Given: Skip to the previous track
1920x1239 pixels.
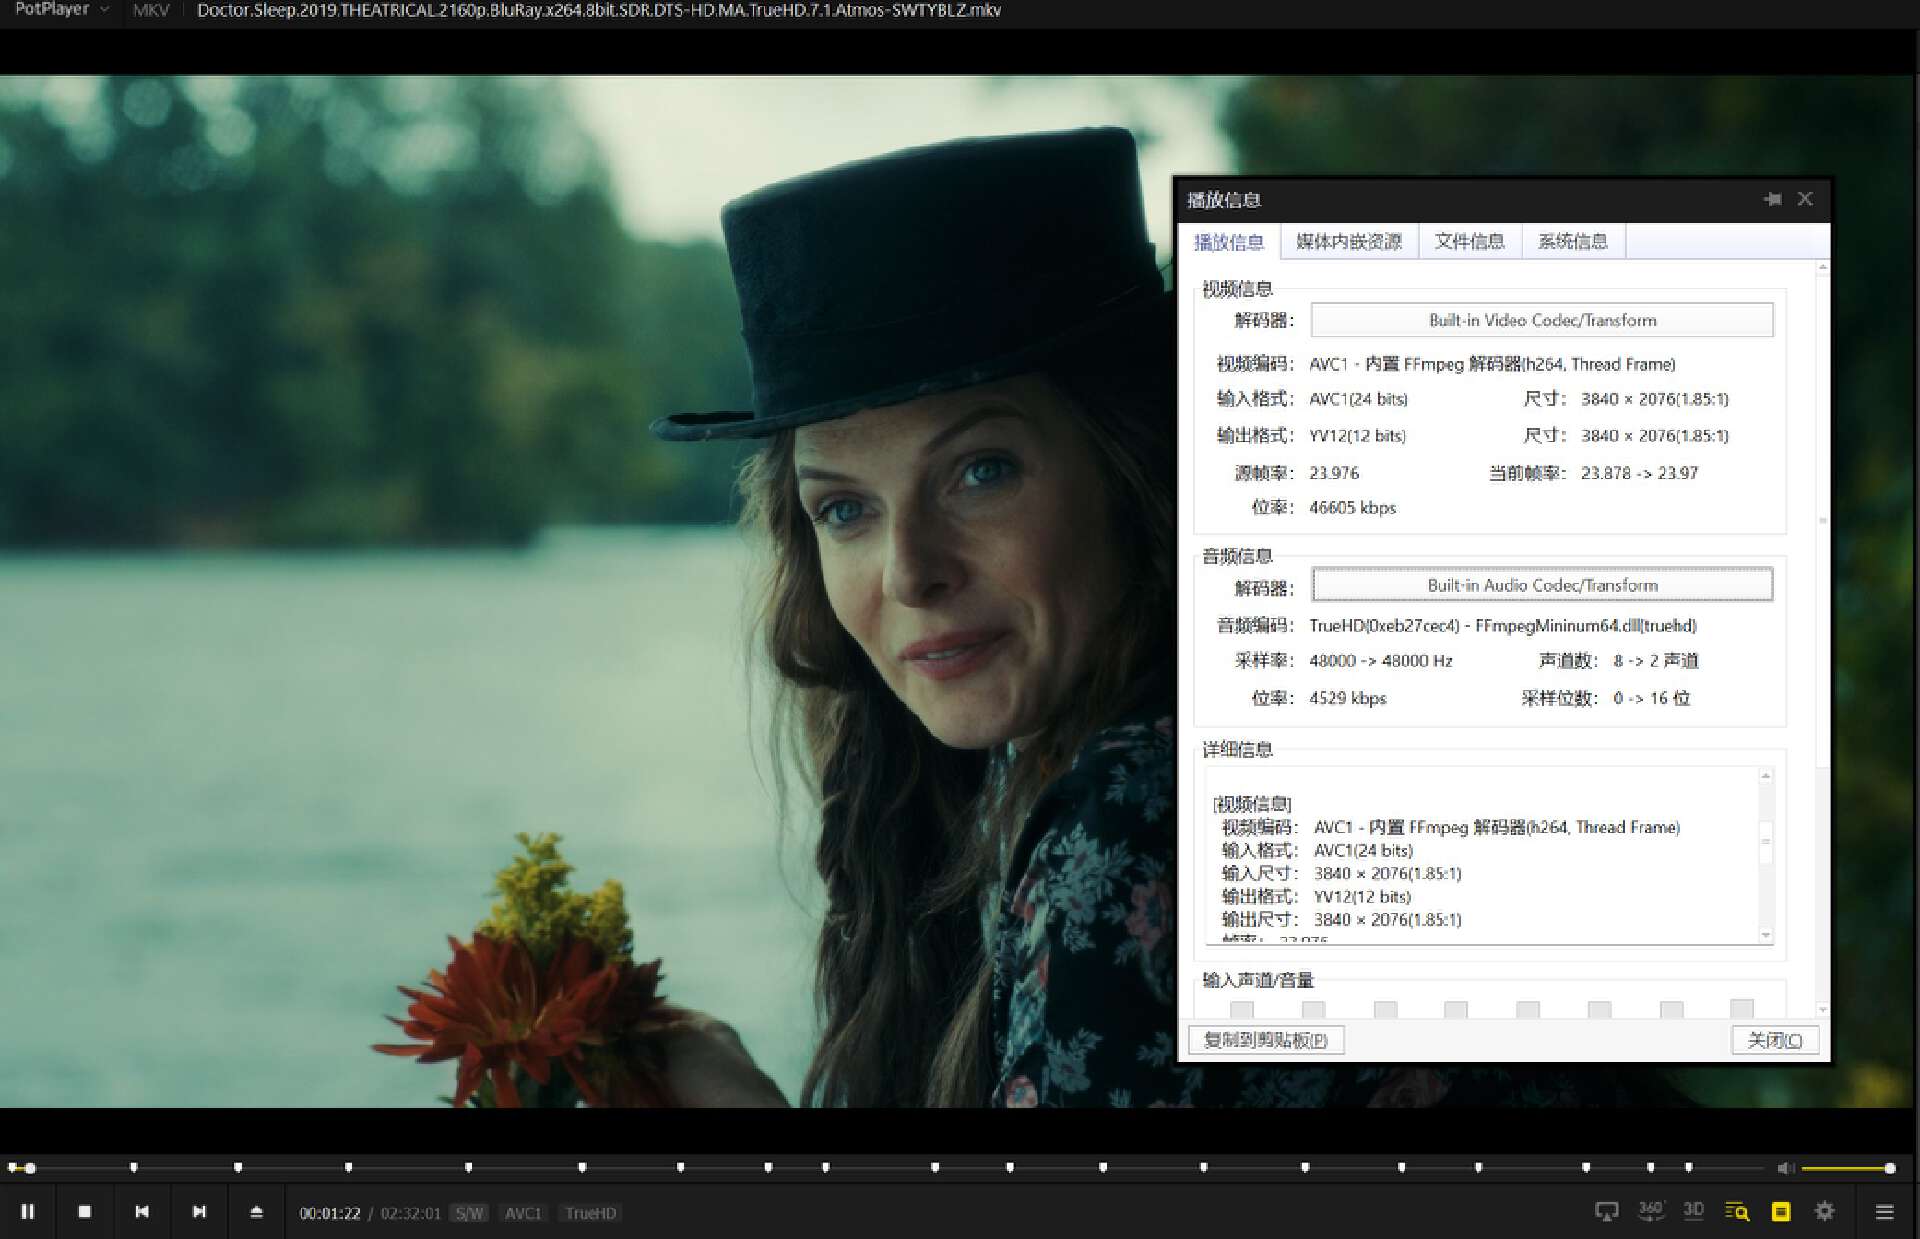Looking at the screenshot, I should (142, 1212).
